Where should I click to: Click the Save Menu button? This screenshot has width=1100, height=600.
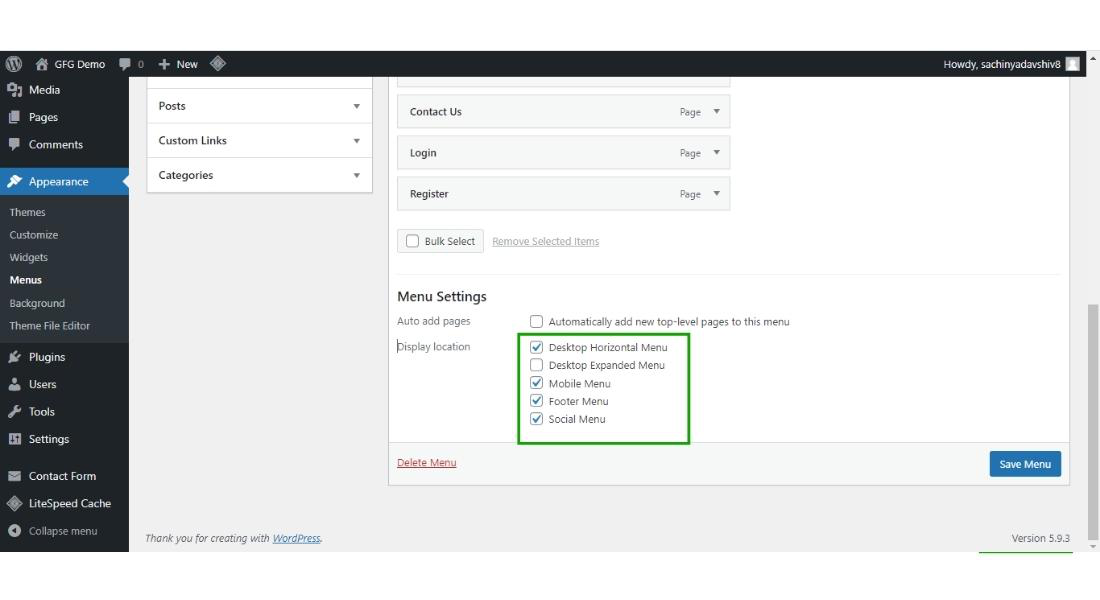click(x=1025, y=464)
